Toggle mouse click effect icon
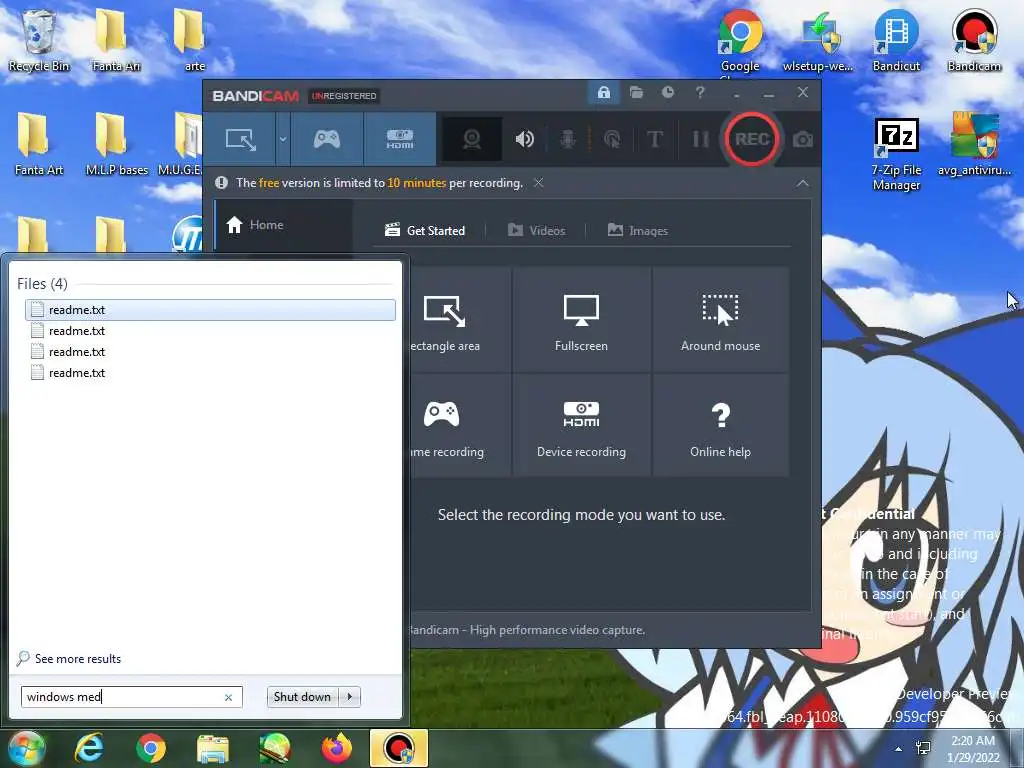 pyautogui.click(x=612, y=139)
